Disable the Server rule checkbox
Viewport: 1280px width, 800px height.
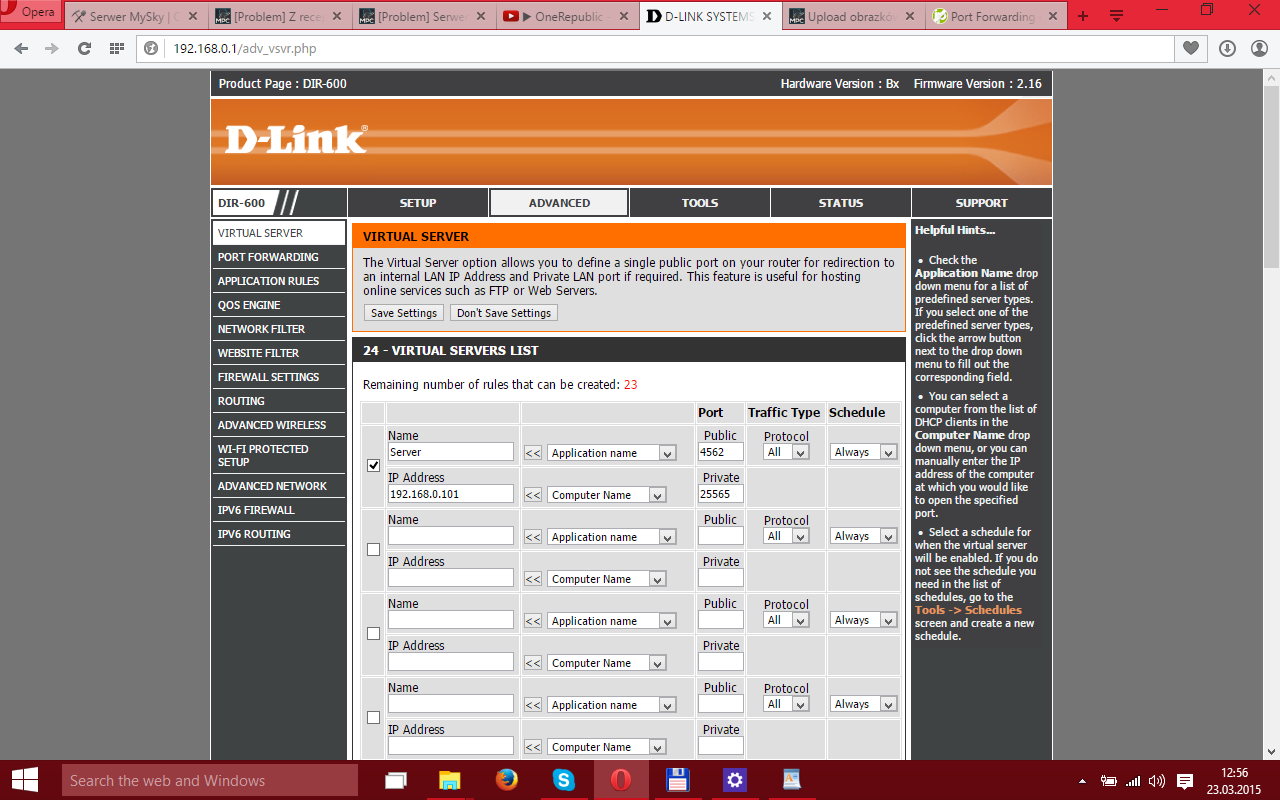pyautogui.click(x=373, y=465)
